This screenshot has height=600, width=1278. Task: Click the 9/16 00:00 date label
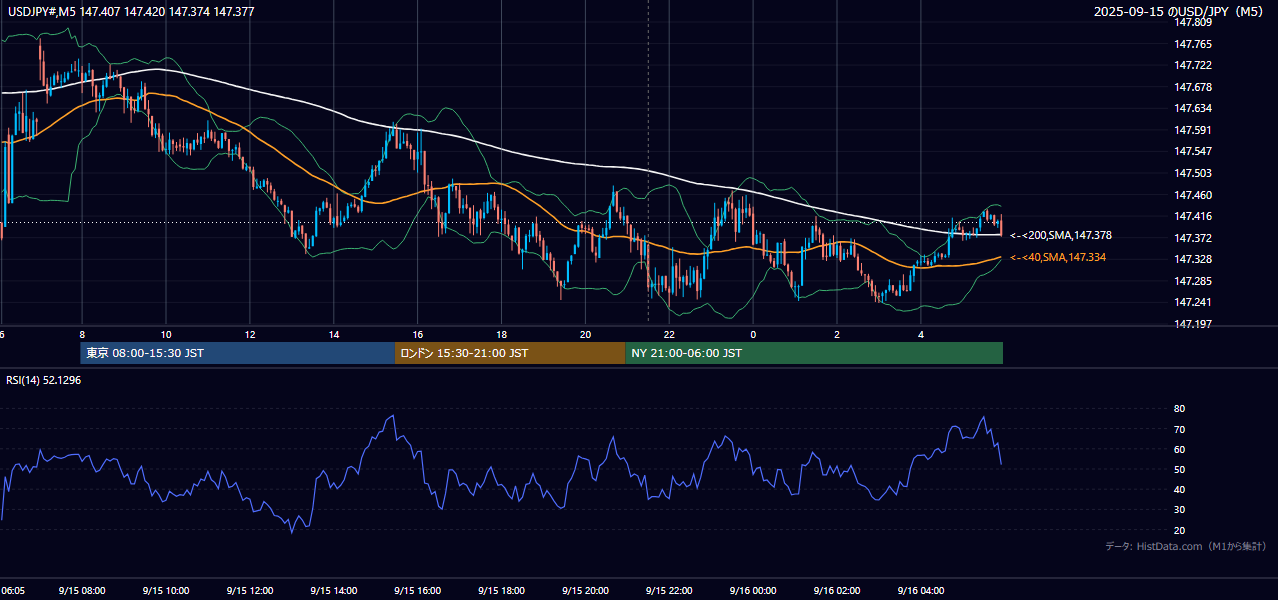[753, 590]
